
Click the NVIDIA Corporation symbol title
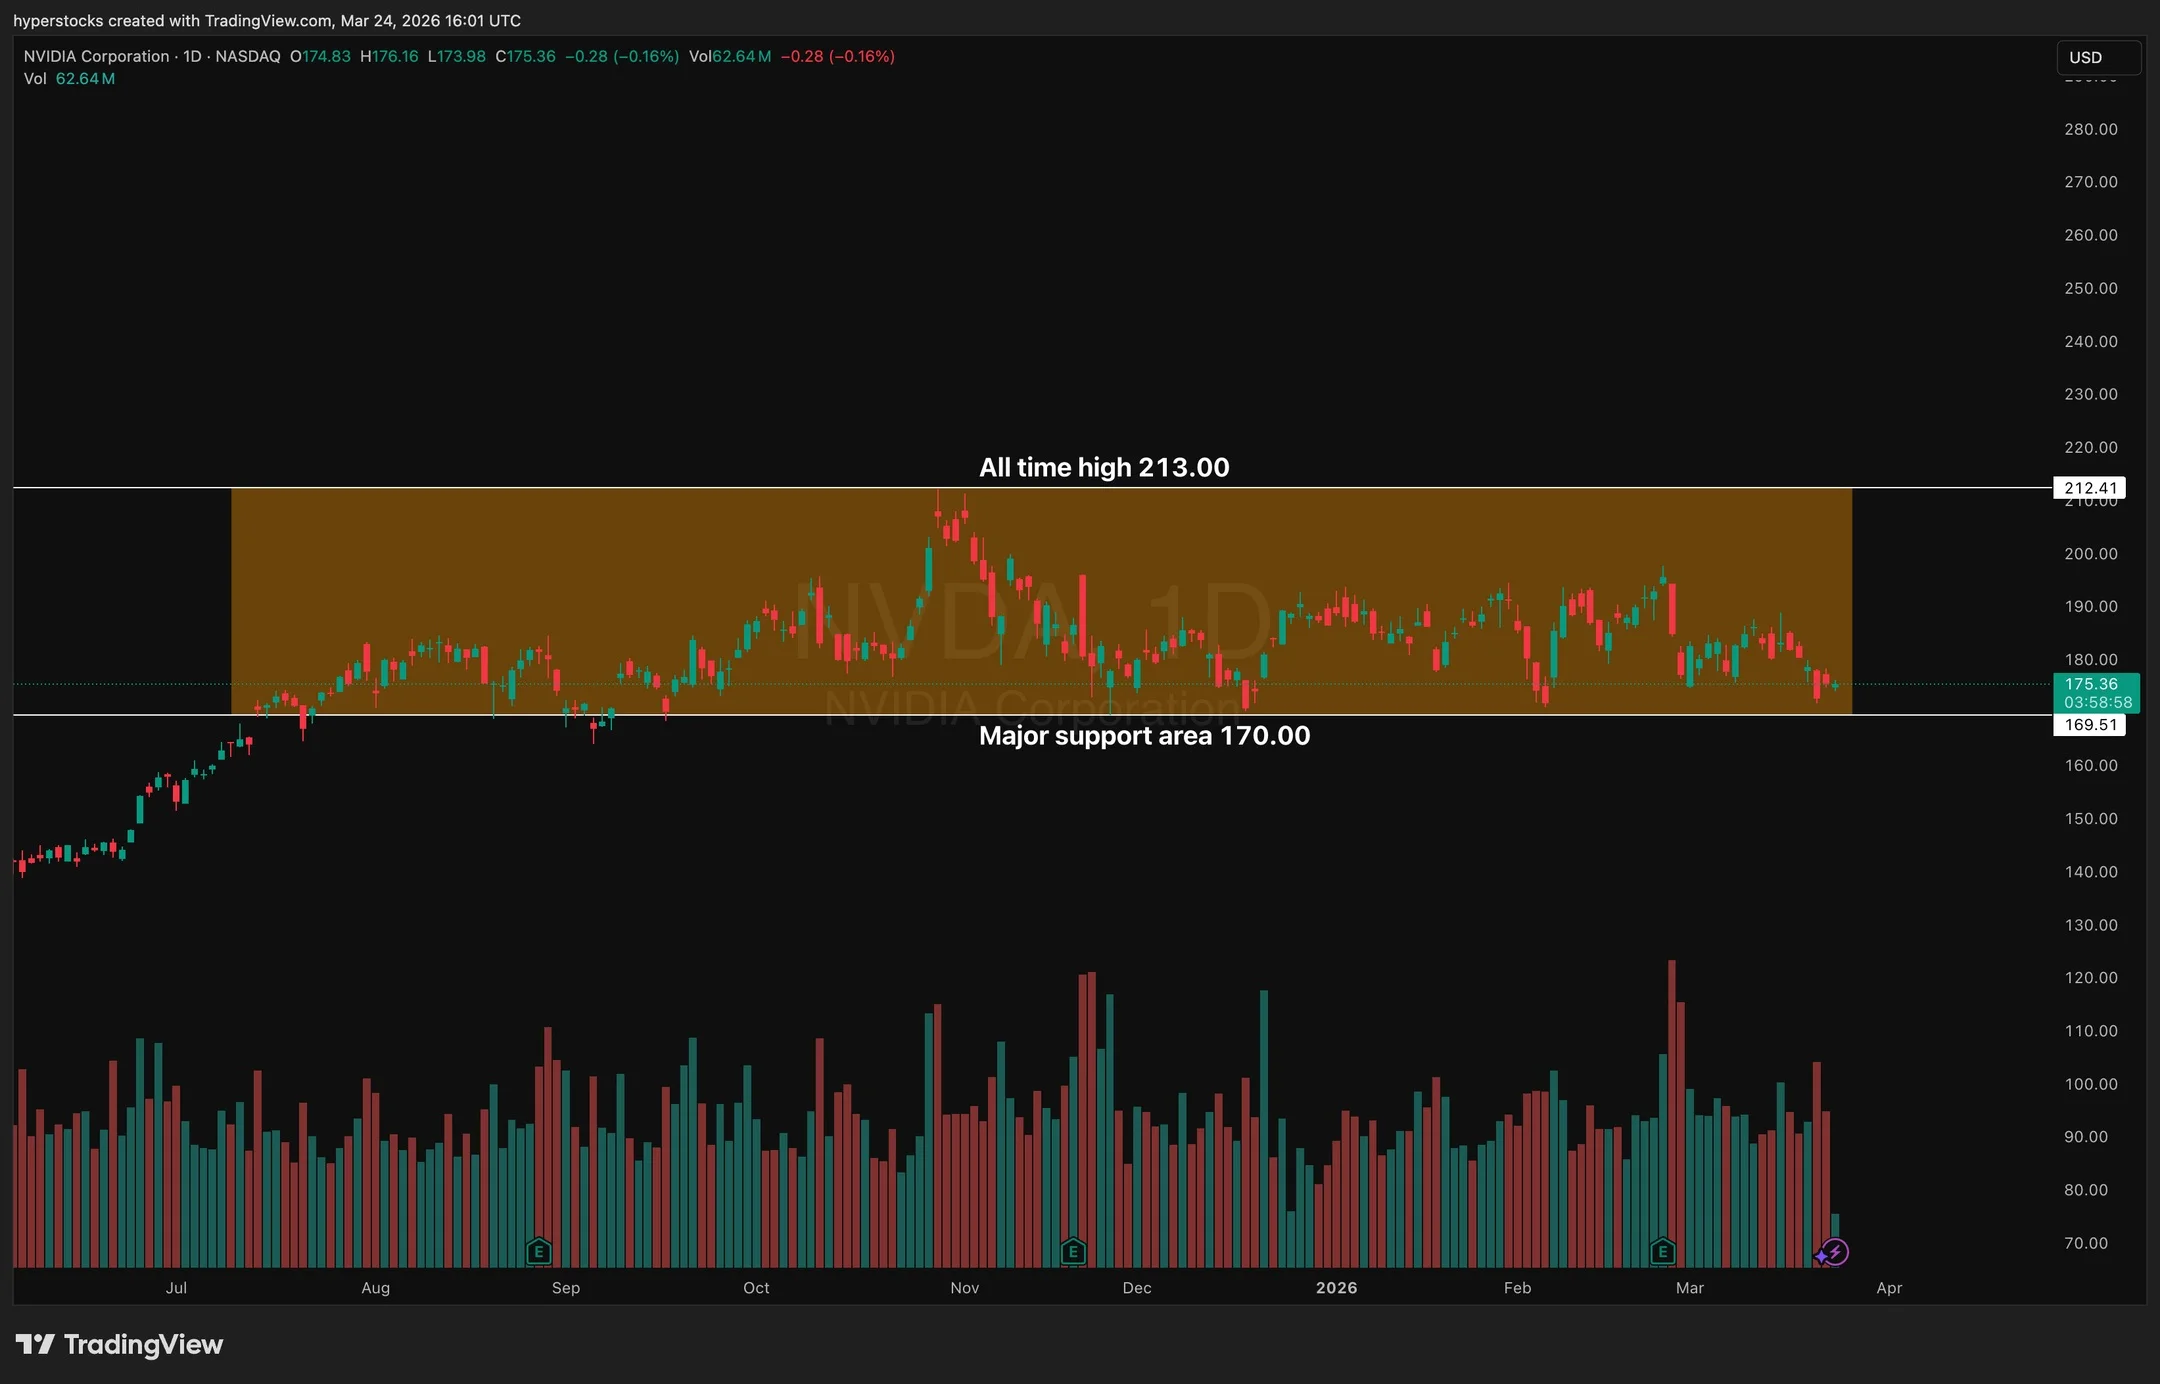click(x=96, y=56)
